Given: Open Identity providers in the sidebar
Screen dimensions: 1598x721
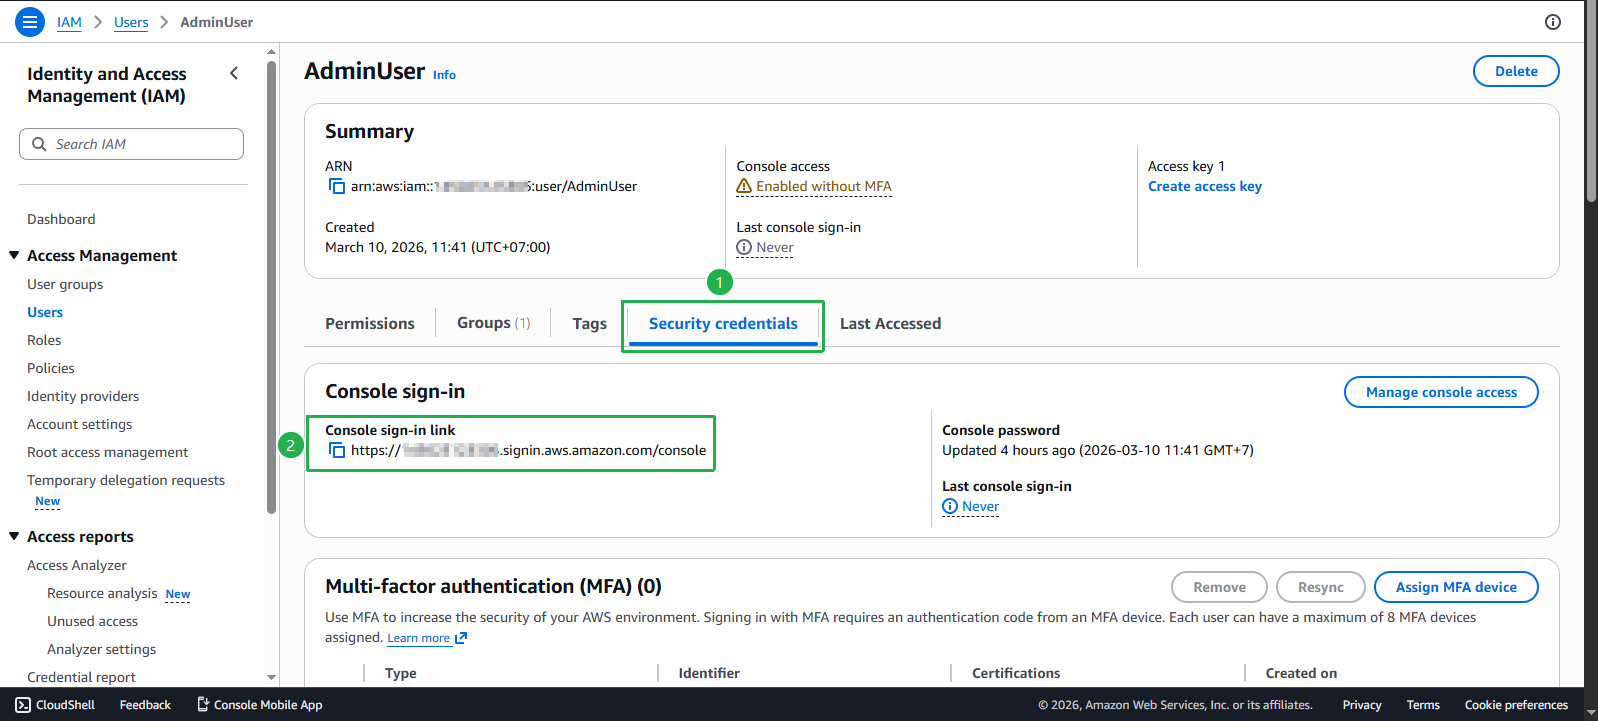Looking at the screenshot, I should [83, 396].
